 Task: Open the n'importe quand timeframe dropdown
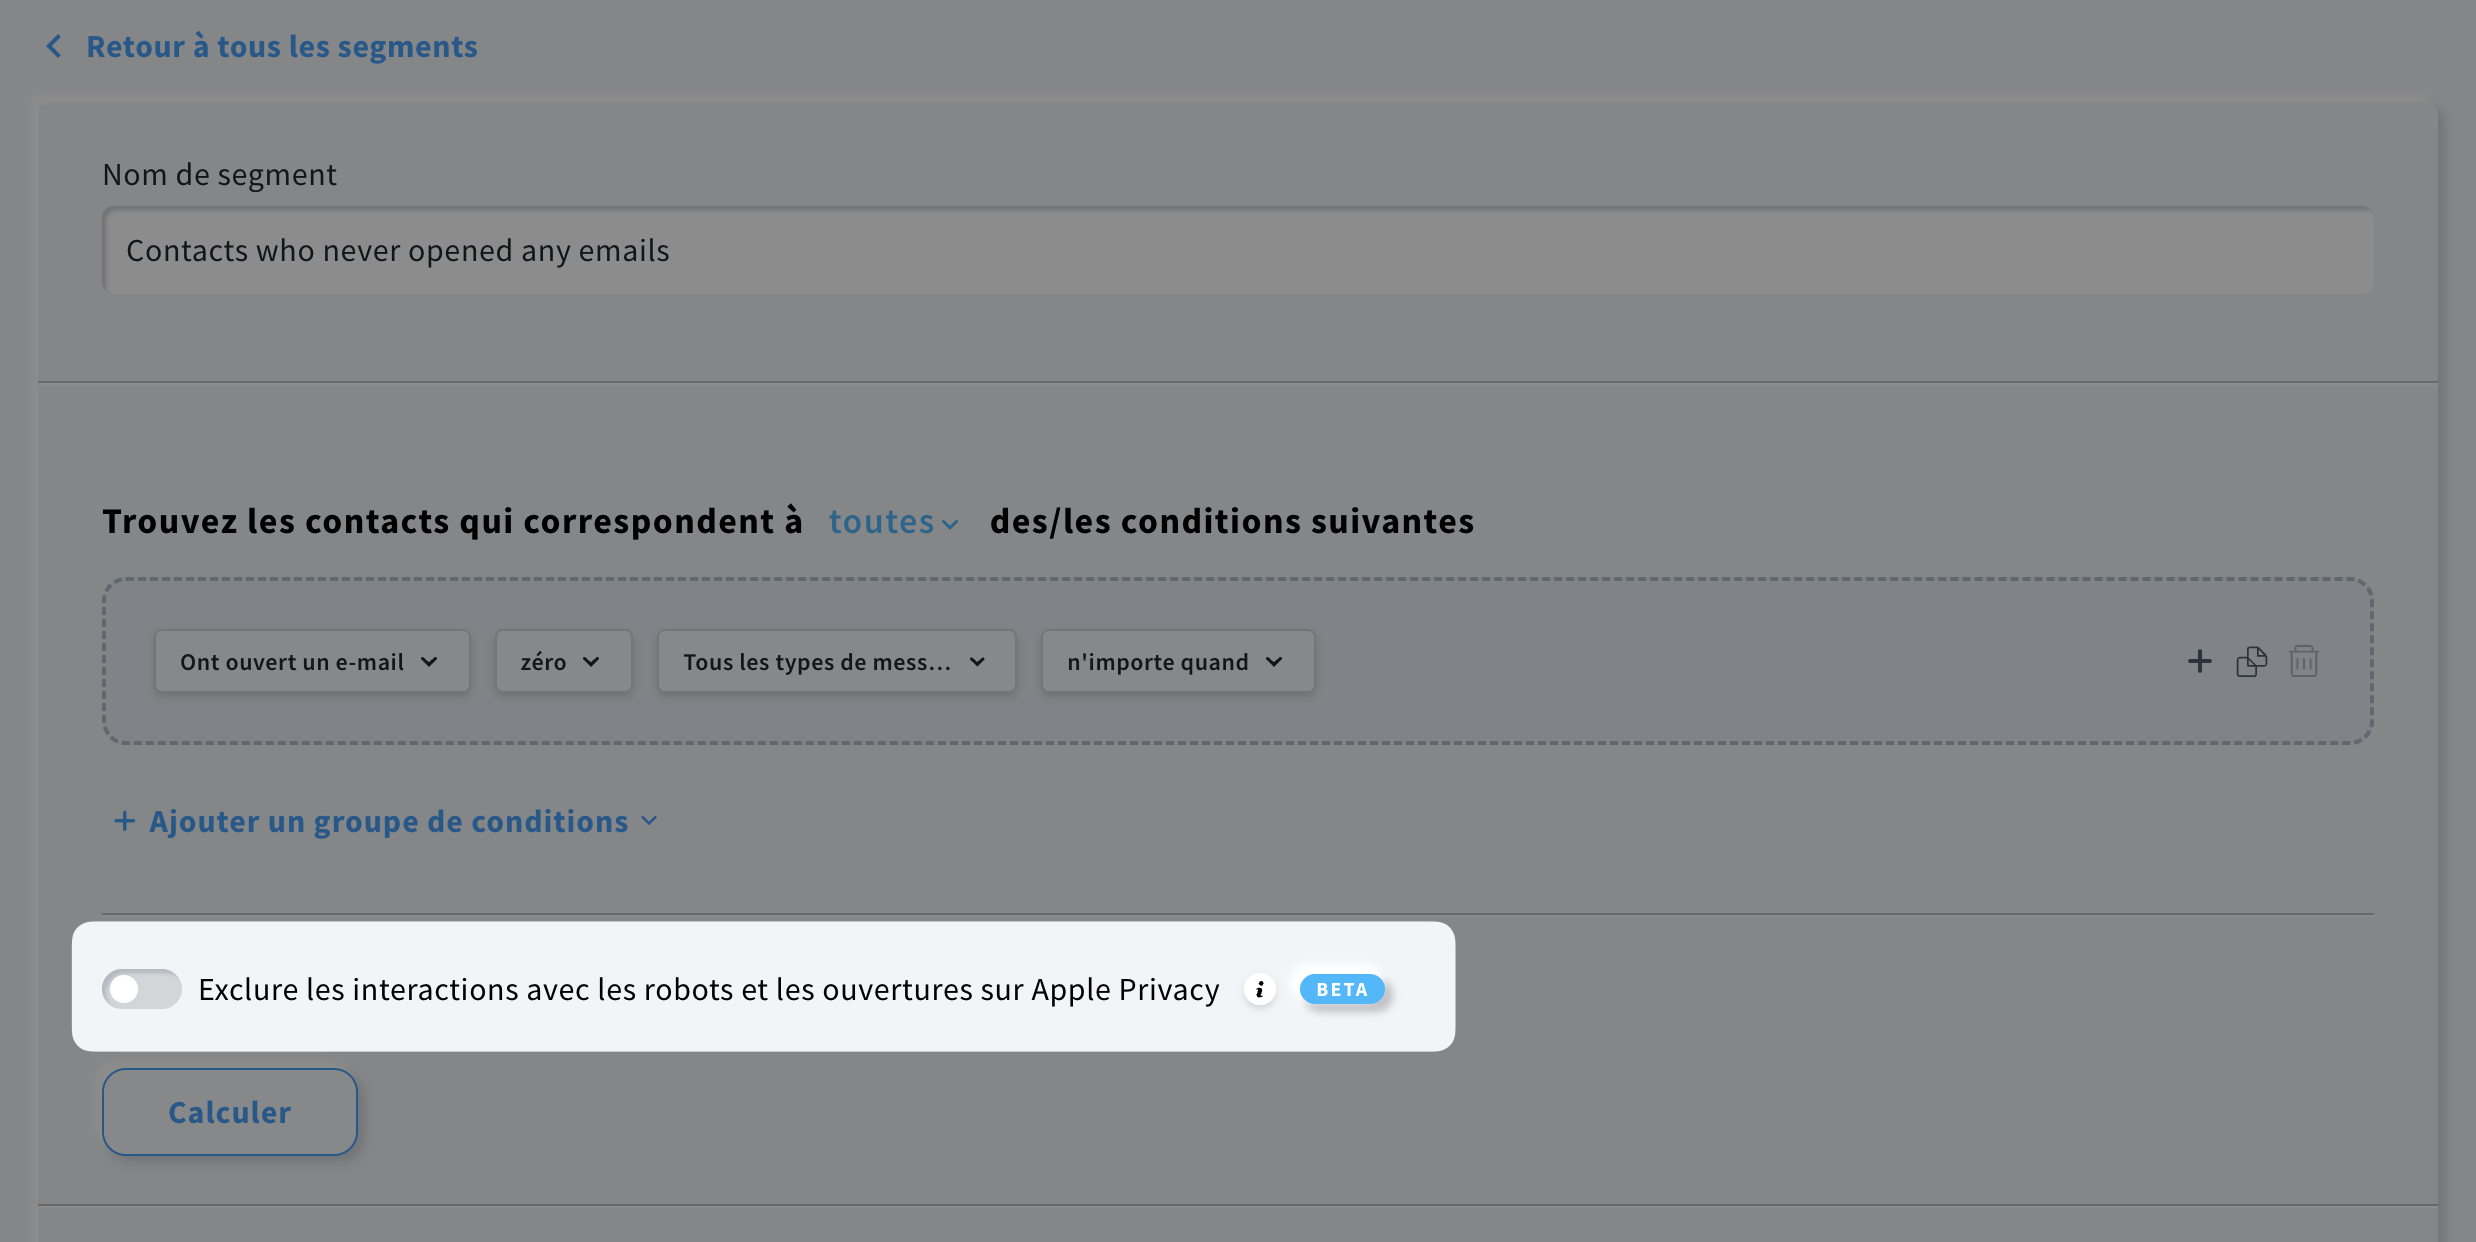tap(1176, 661)
